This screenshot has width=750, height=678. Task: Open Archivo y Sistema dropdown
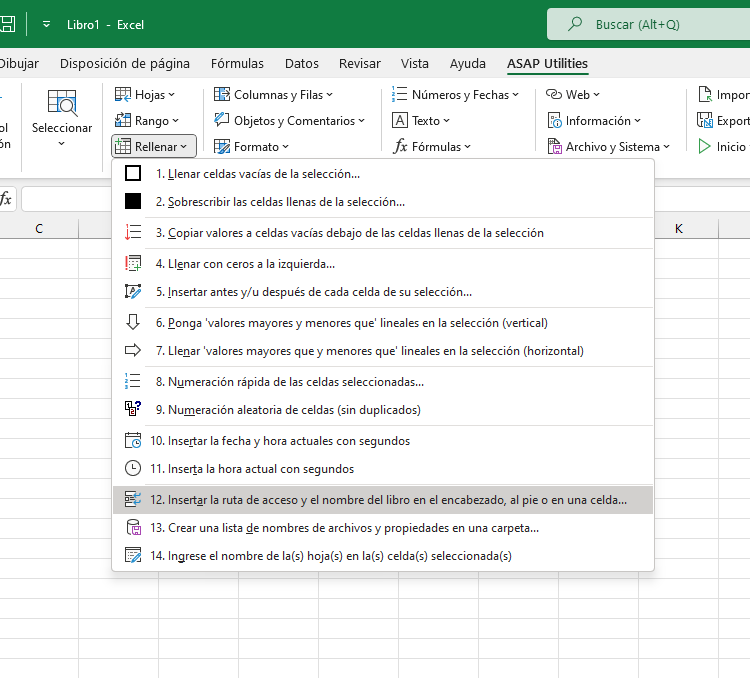click(x=608, y=146)
